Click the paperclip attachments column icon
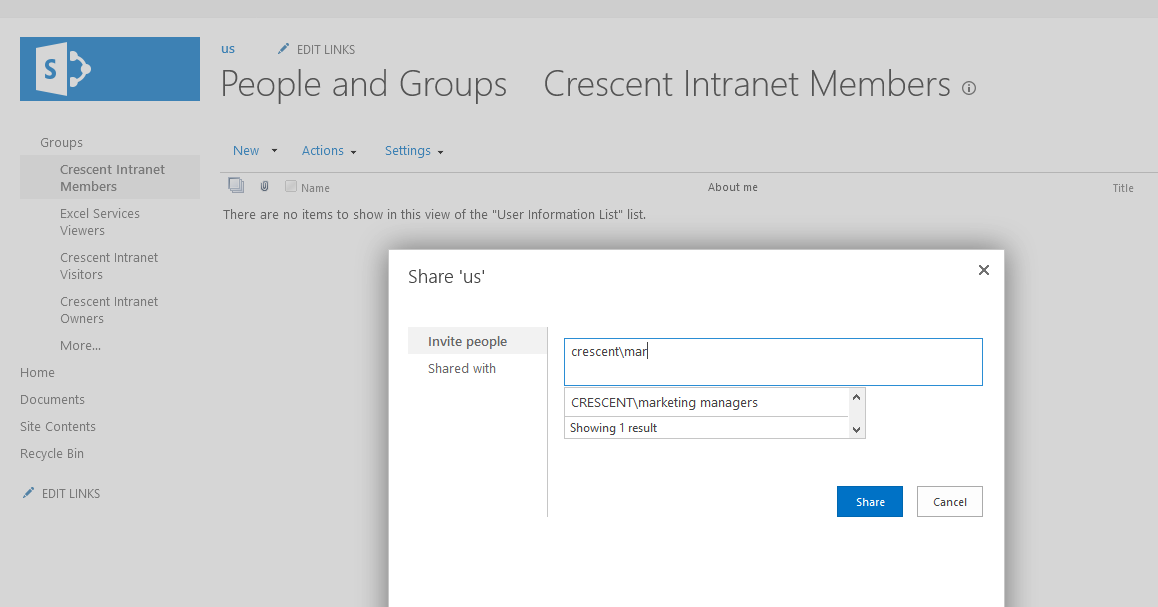 [263, 185]
